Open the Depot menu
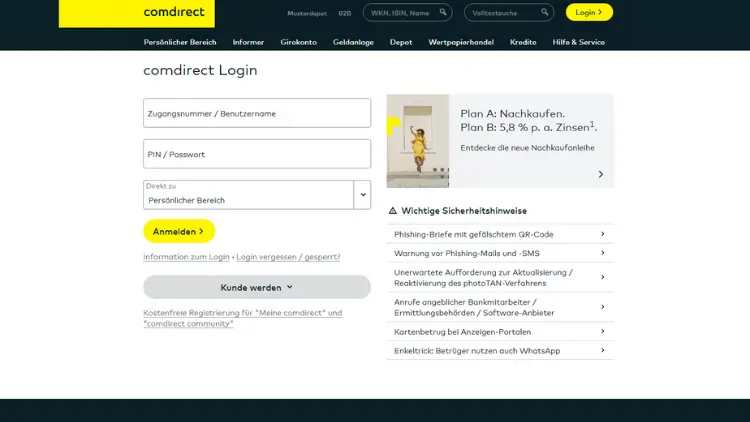The width and height of the screenshot is (750, 422). click(x=401, y=42)
